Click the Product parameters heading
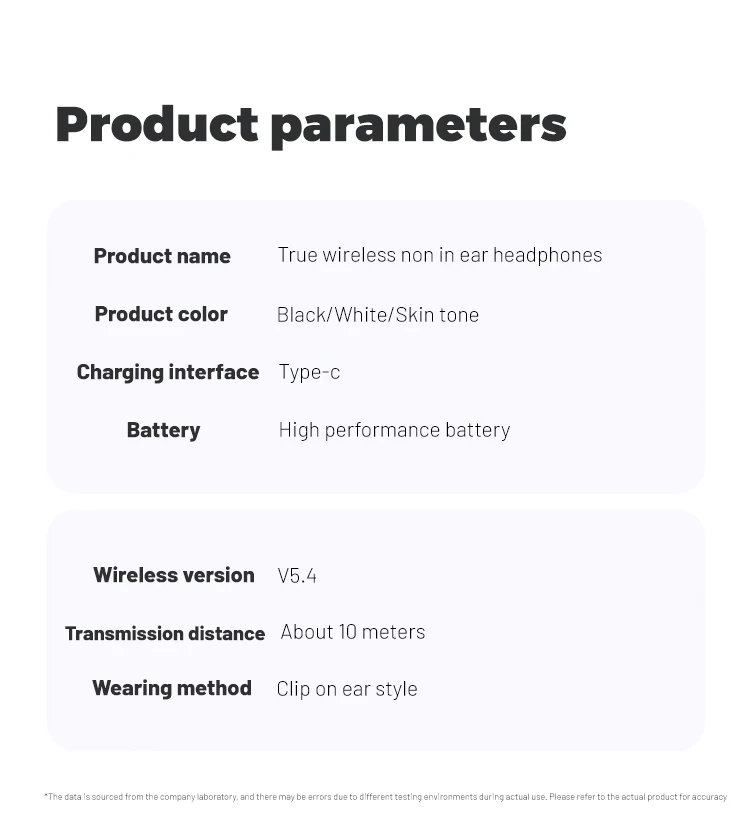 click(x=311, y=125)
